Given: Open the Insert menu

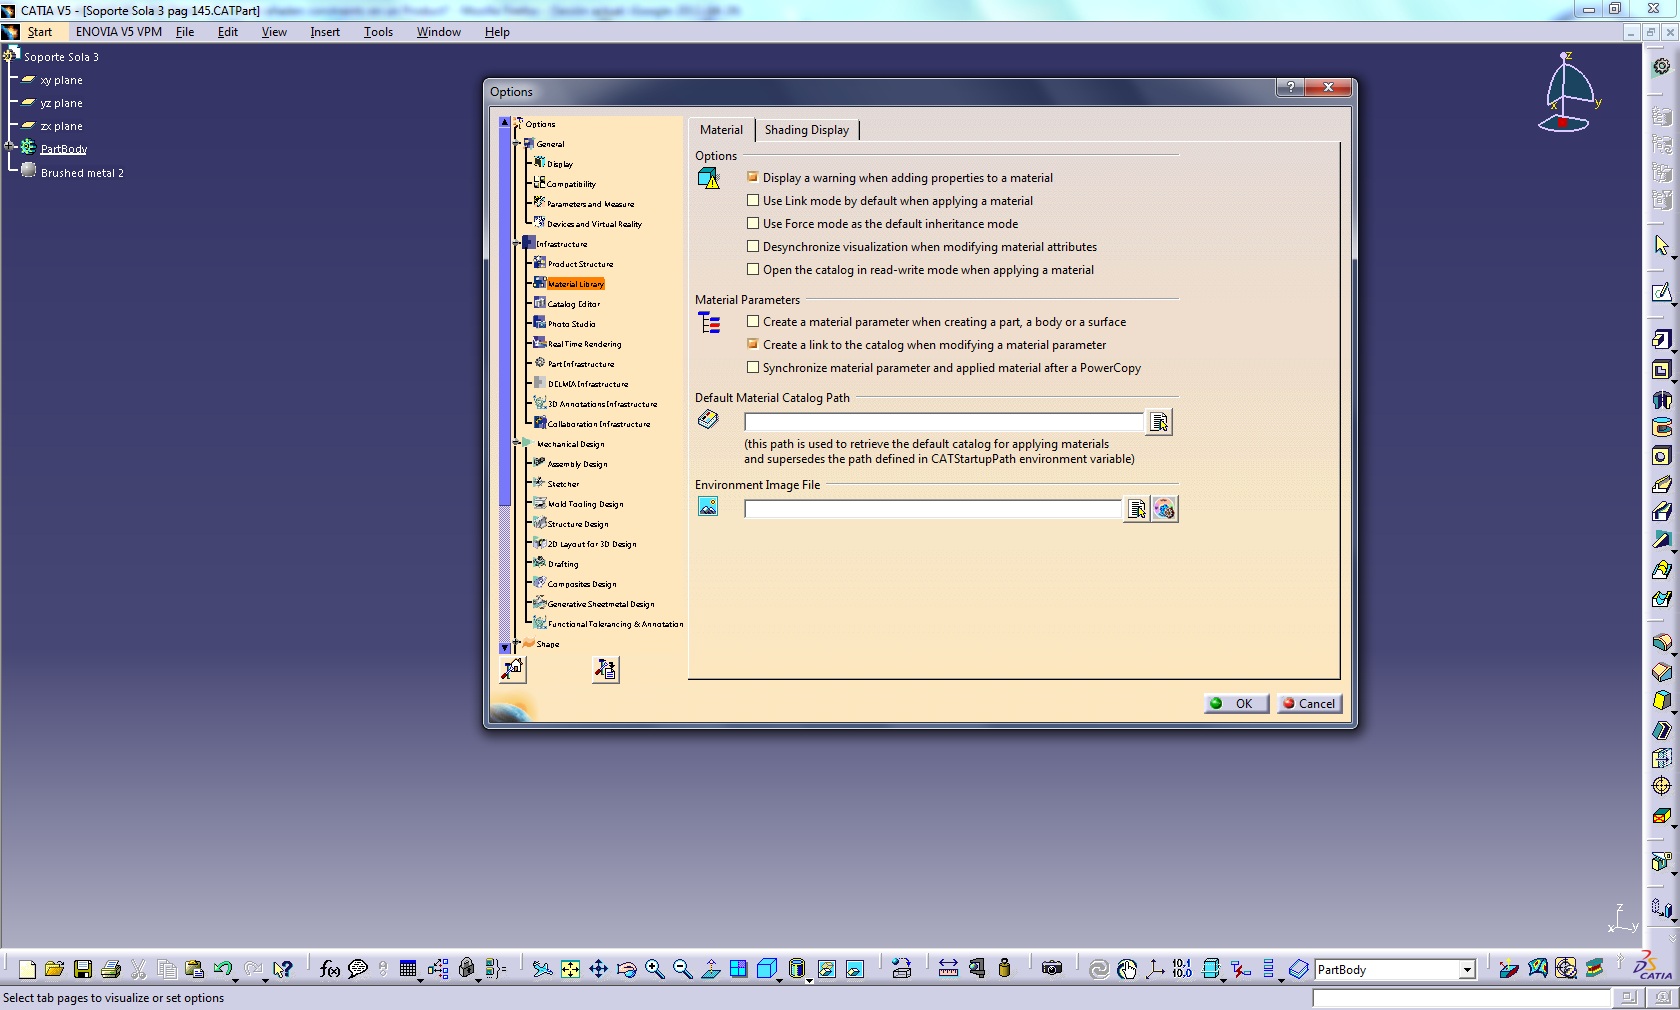Looking at the screenshot, I should click(x=325, y=32).
